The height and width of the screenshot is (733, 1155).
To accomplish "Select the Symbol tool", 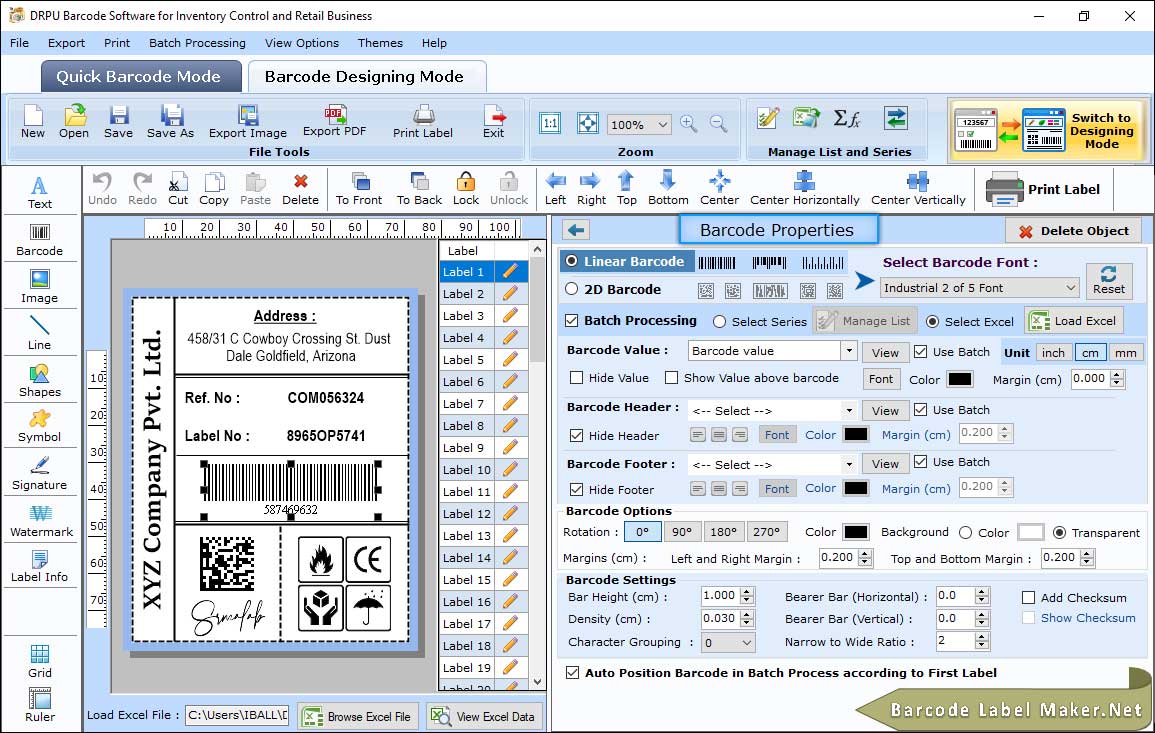I will pos(39,426).
